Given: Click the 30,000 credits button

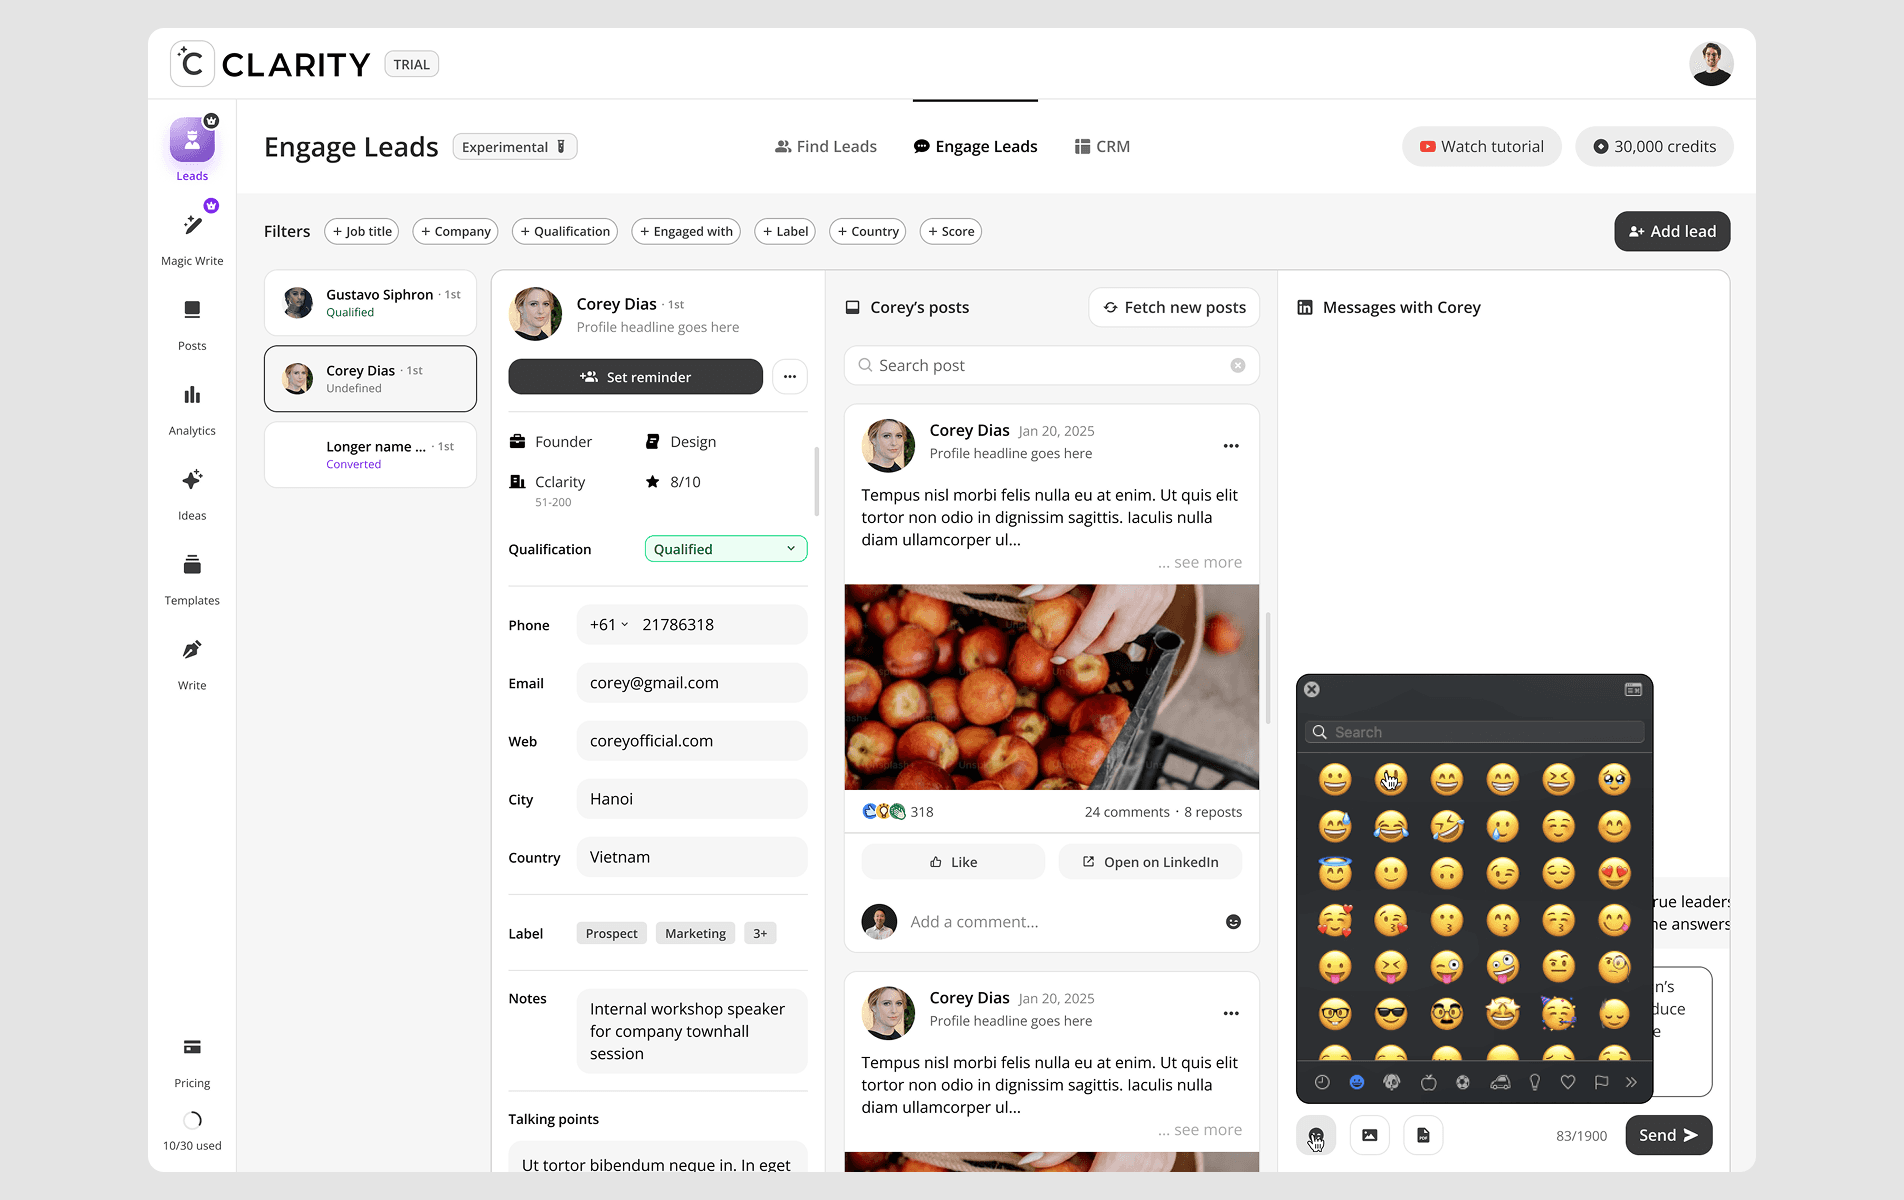Looking at the screenshot, I should [x=1654, y=146].
